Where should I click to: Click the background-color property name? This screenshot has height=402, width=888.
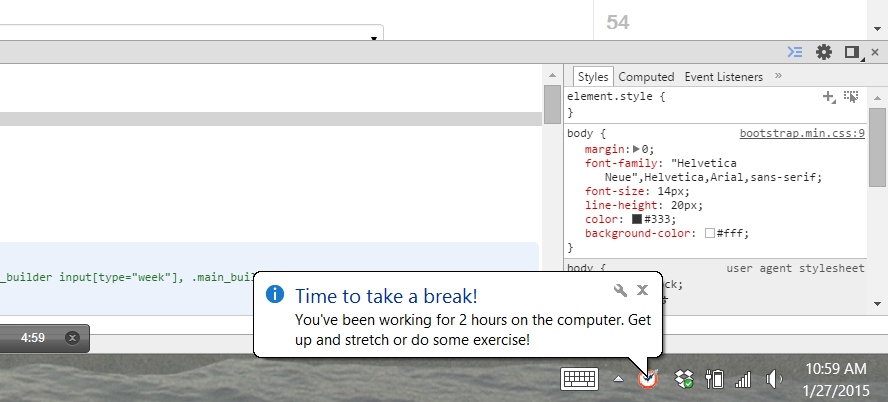[x=638, y=233]
